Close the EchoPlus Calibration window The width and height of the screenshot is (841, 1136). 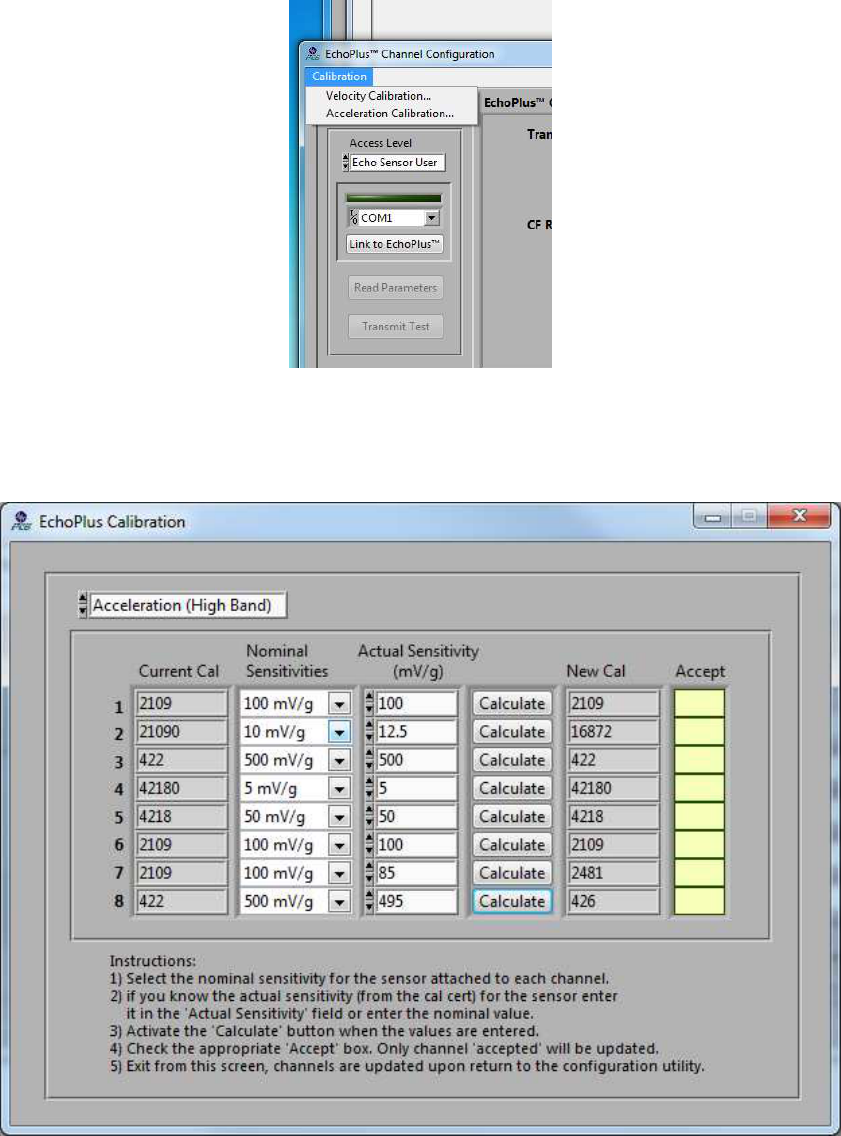[x=799, y=515]
